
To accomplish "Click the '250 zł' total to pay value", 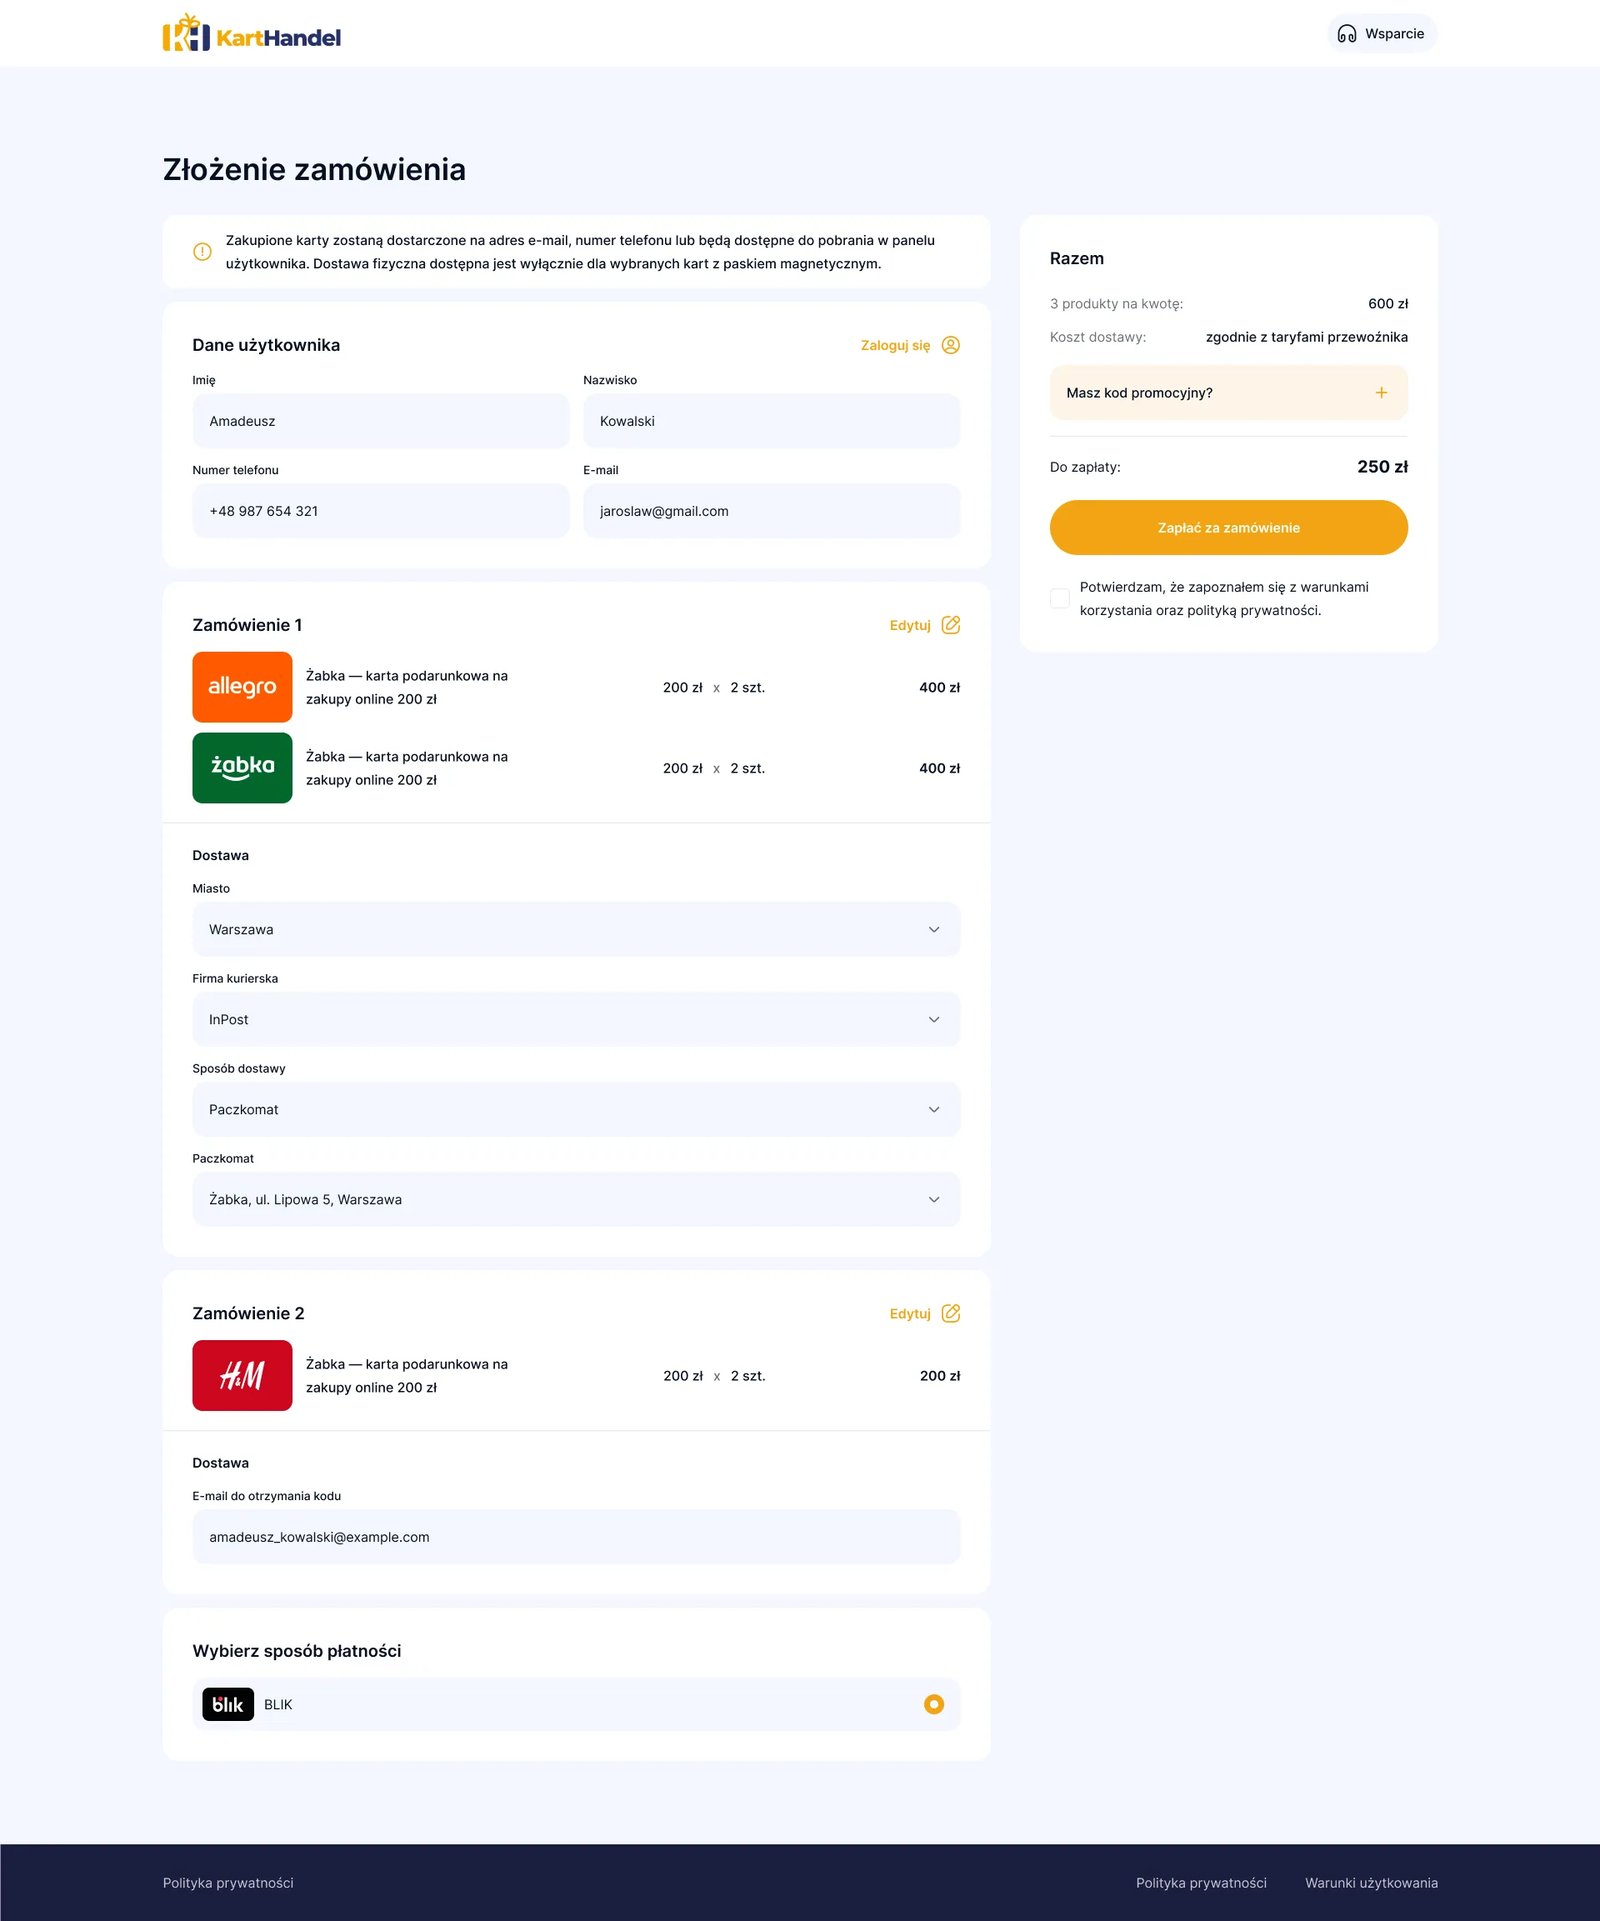I will (x=1382, y=467).
